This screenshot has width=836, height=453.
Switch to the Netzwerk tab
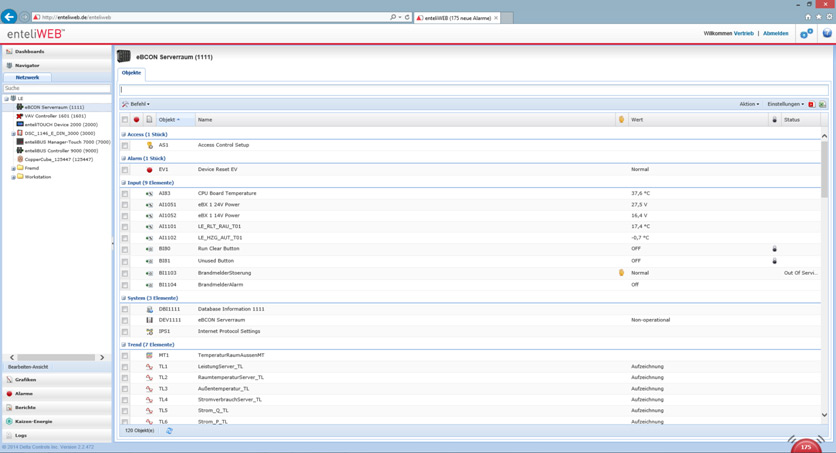click(27, 77)
